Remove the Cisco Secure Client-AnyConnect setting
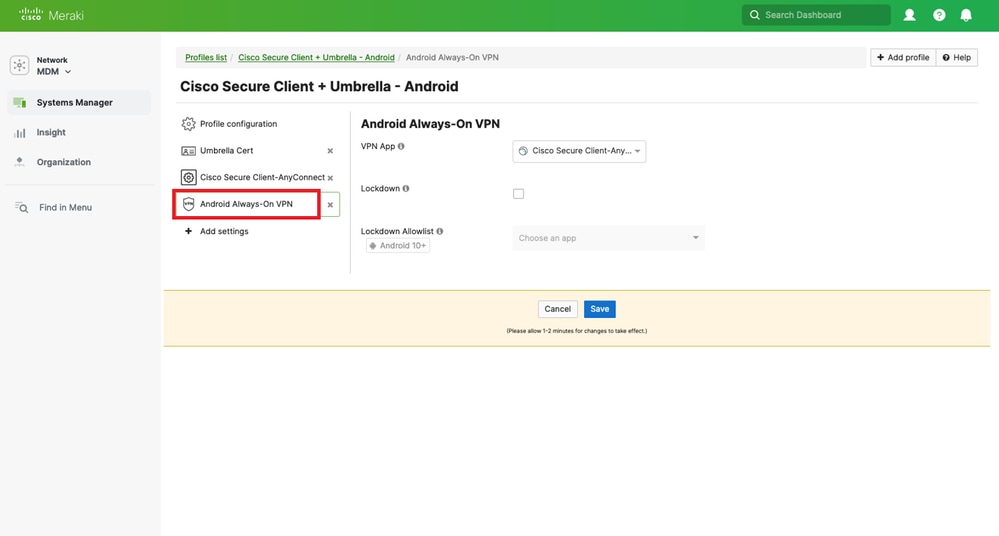The image size is (999, 536). pos(330,178)
